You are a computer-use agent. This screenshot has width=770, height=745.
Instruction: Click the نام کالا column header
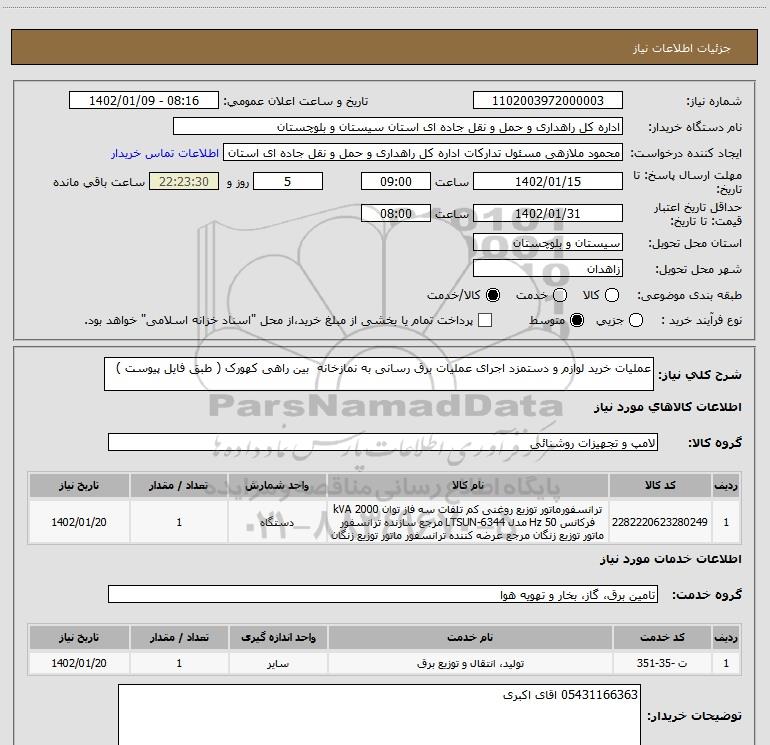click(468, 485)
